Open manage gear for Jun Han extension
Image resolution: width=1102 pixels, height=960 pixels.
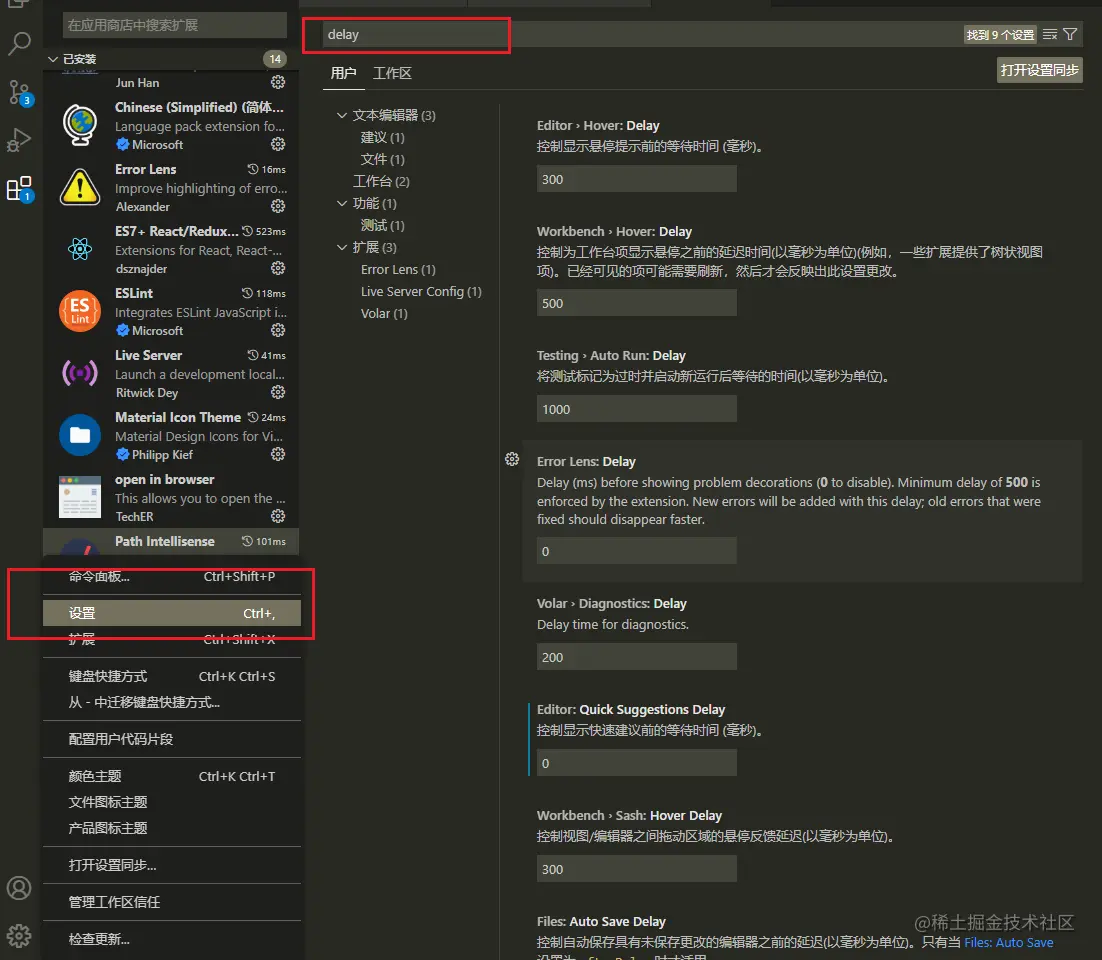(x=278, y=82)
